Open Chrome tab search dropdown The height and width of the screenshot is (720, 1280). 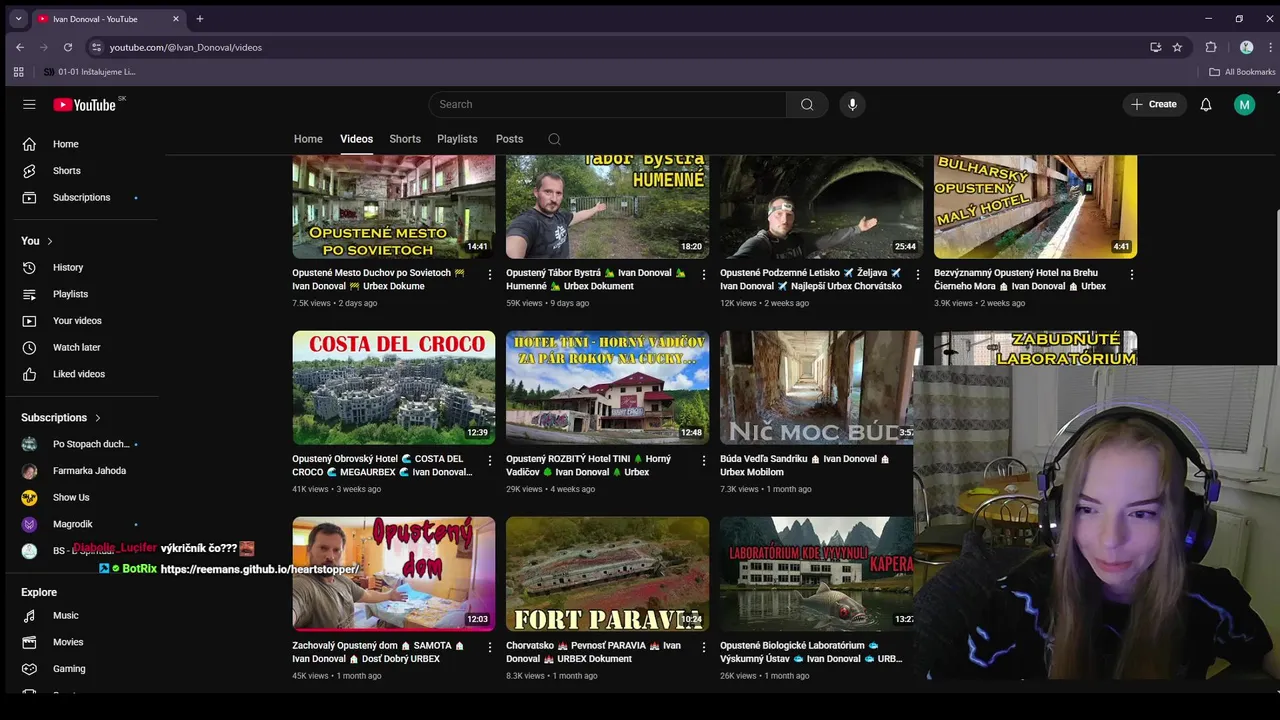(x=18, y=19)
